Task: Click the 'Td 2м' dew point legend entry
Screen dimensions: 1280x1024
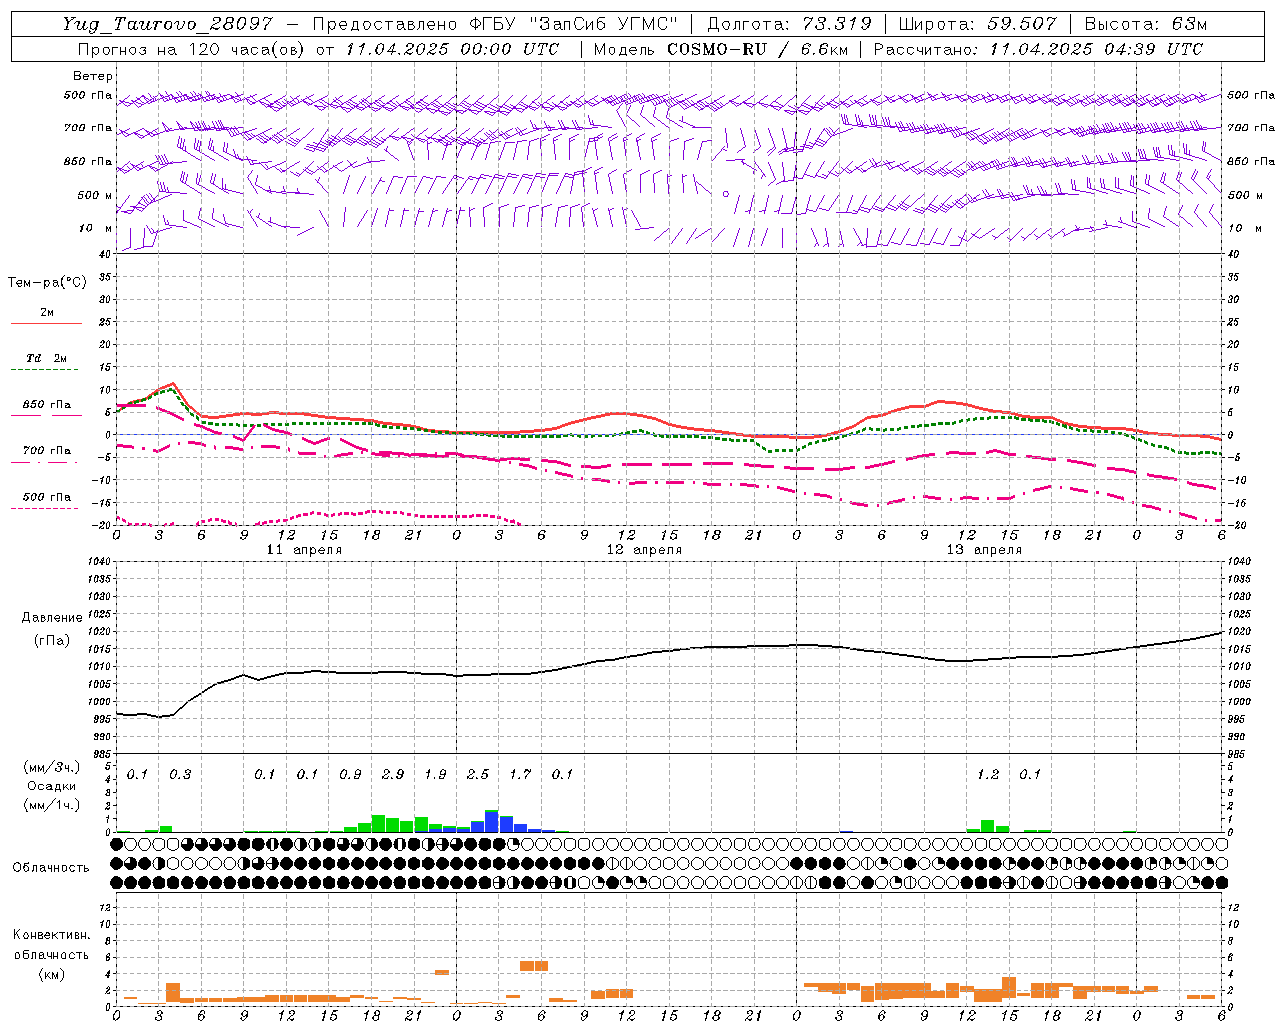Action: (46, 358)
